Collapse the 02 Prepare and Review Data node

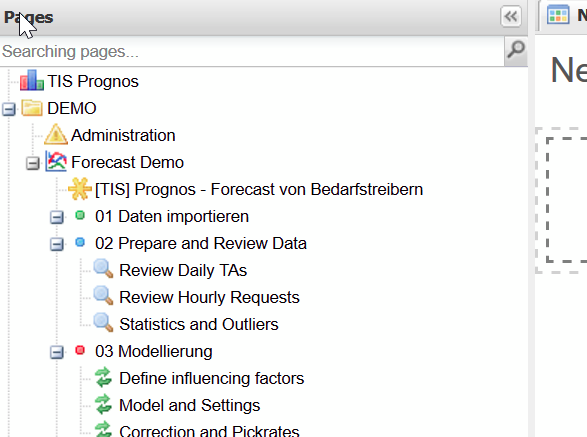point(57,244)
